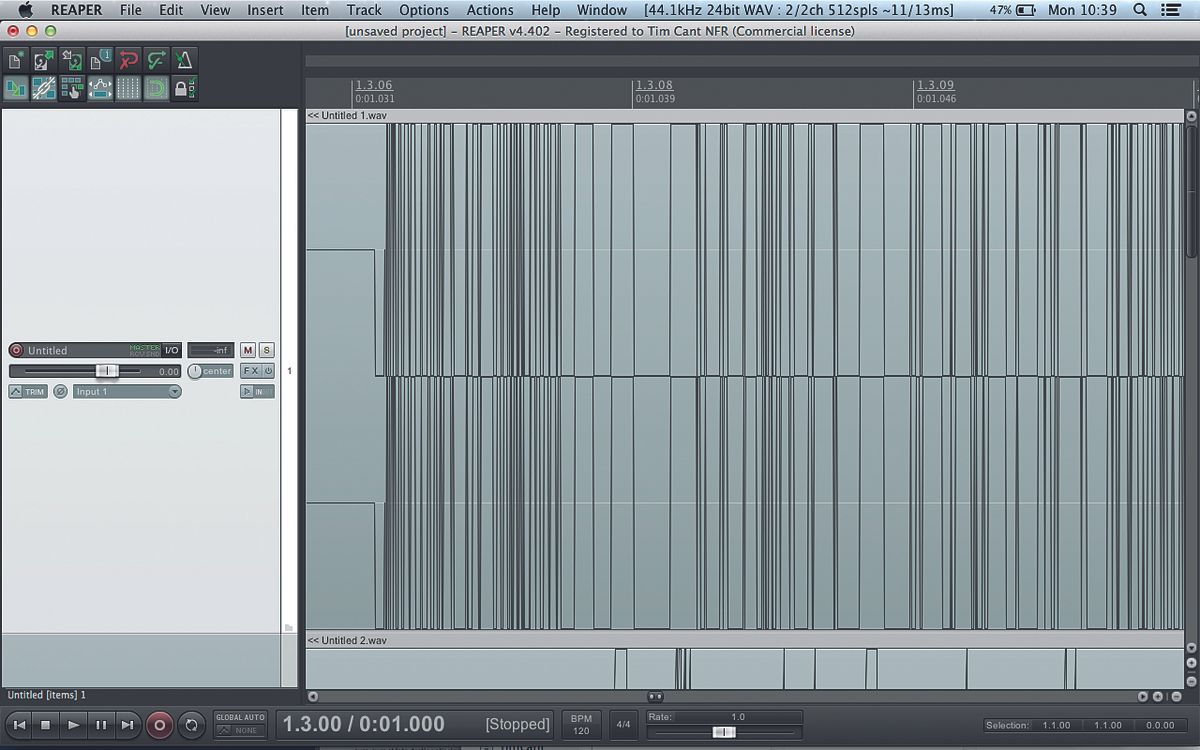This screenshot has width=1200, height=750.
Task: Solo the Untitled track
Action: [265, 350]
